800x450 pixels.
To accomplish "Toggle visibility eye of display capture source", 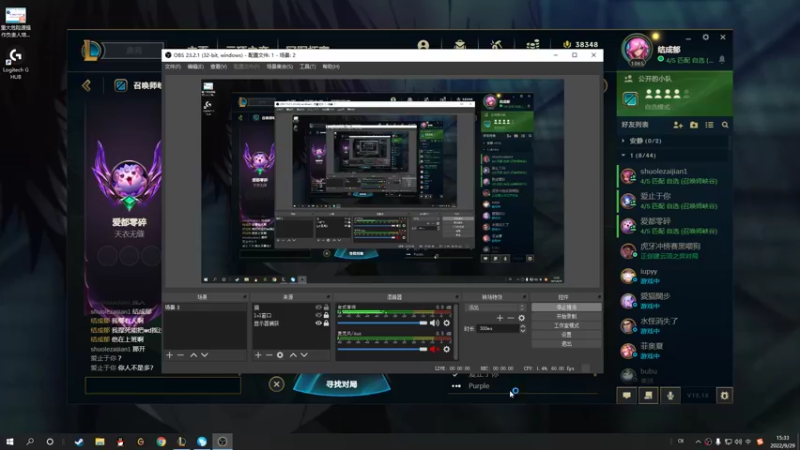I will 318,323.
